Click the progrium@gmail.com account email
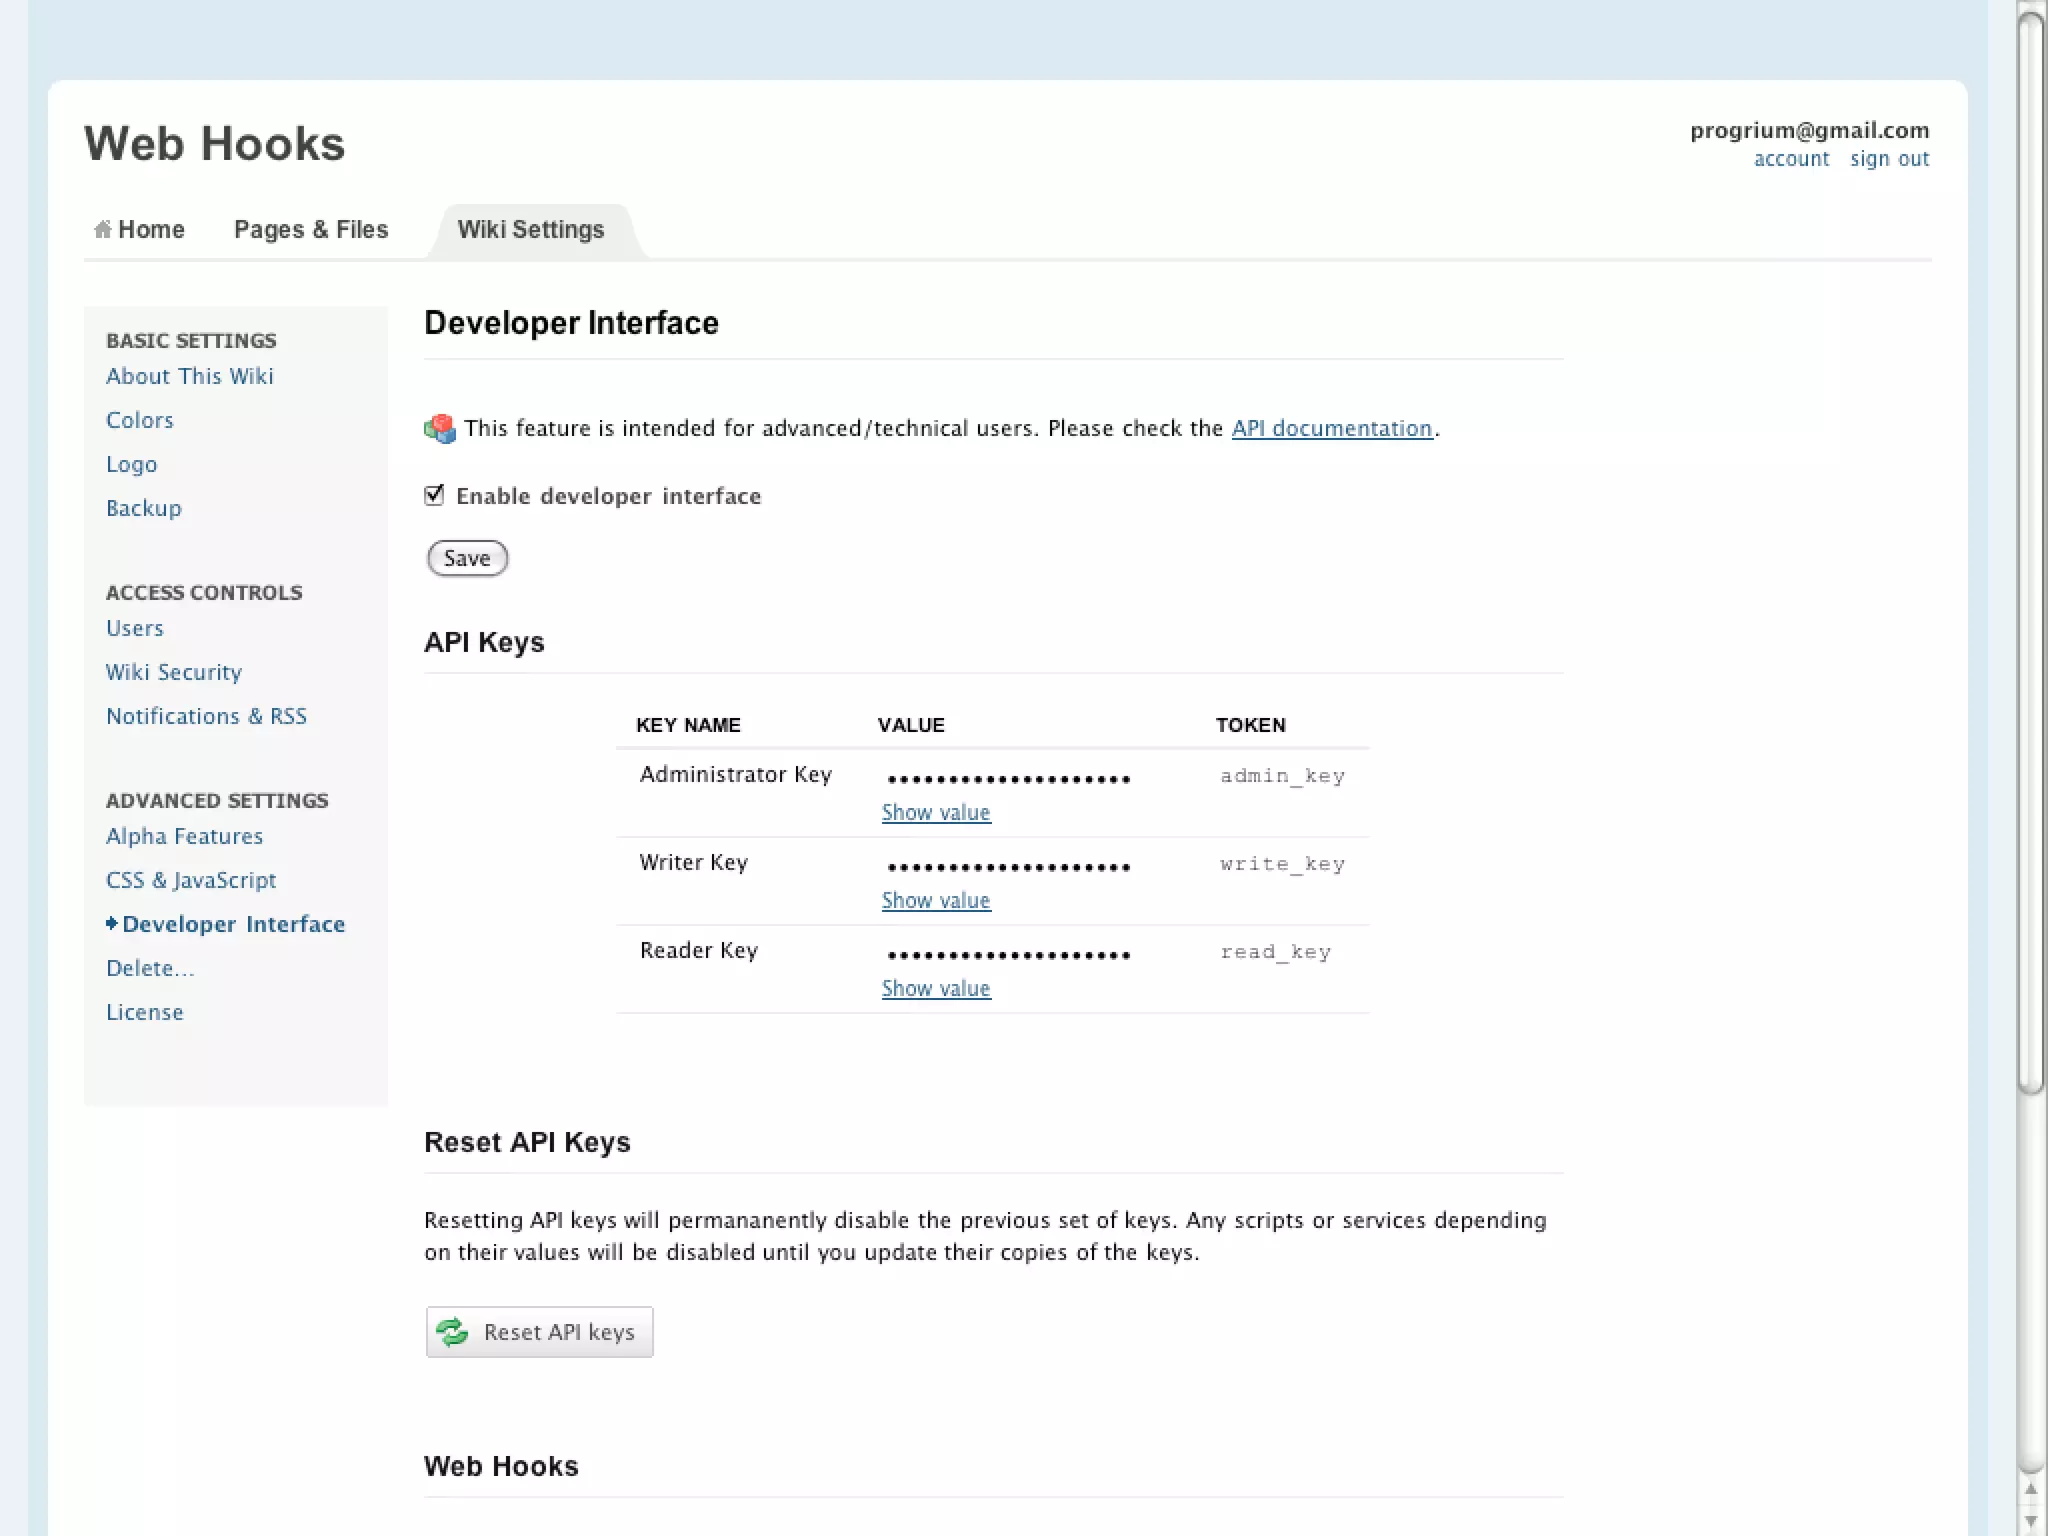This screenshot has width=2048, height=1536. pos(1809,130)
